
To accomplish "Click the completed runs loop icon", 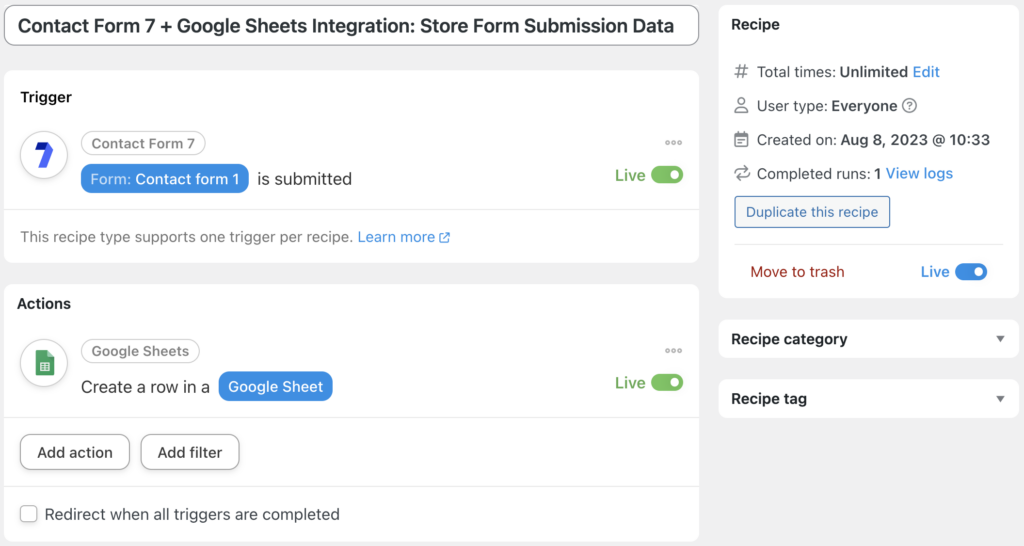I will (741, 174).
